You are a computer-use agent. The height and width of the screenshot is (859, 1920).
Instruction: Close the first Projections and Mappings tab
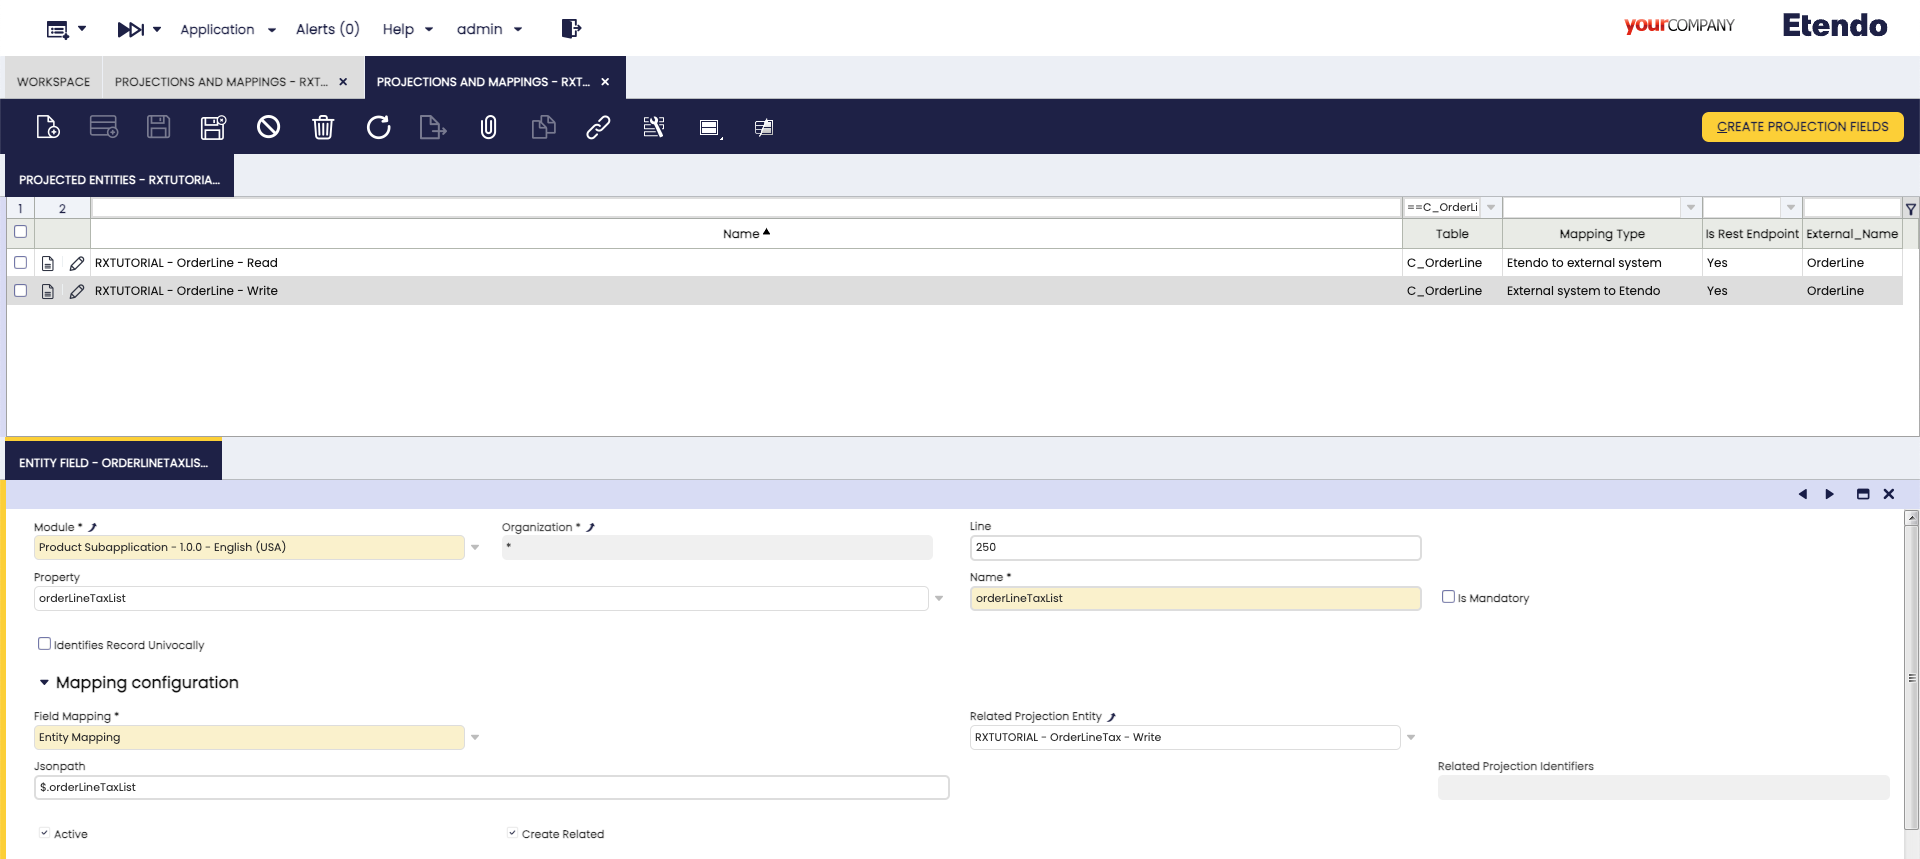coord(343,82)
